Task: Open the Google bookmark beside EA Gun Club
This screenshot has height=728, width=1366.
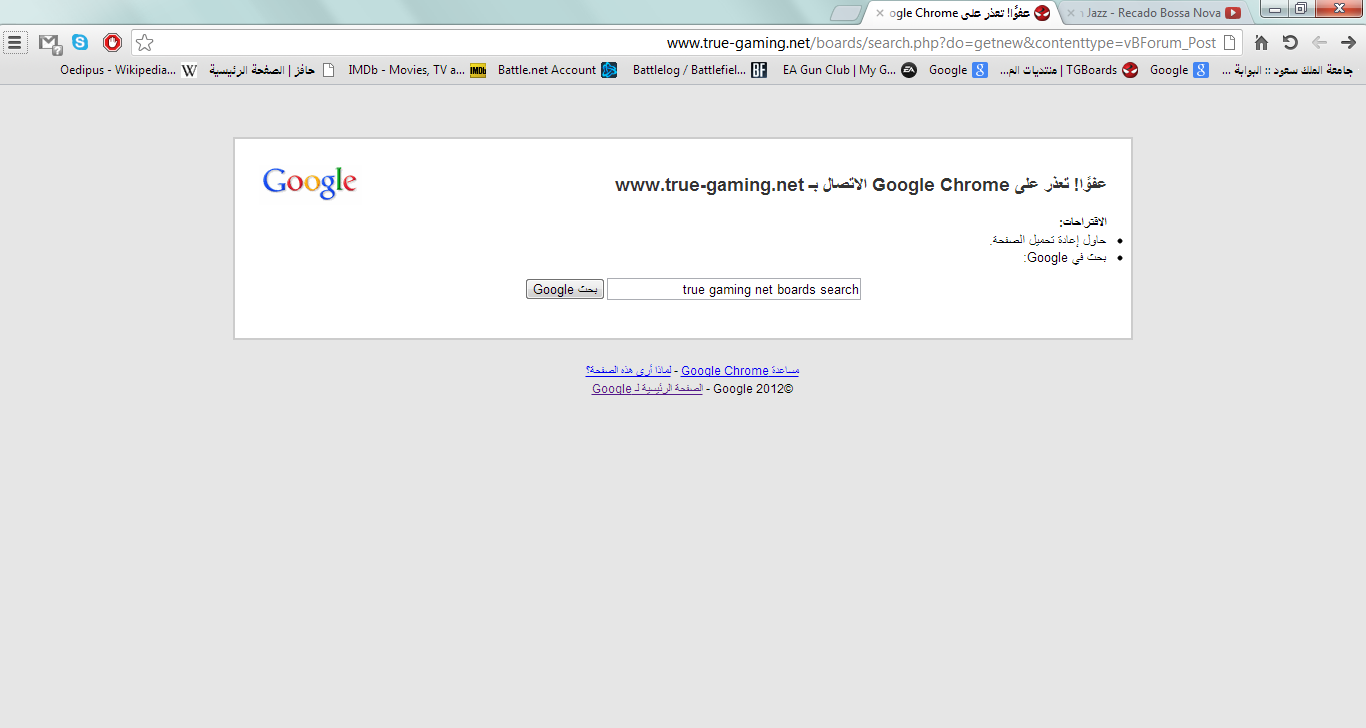Action: click(958, 70)
